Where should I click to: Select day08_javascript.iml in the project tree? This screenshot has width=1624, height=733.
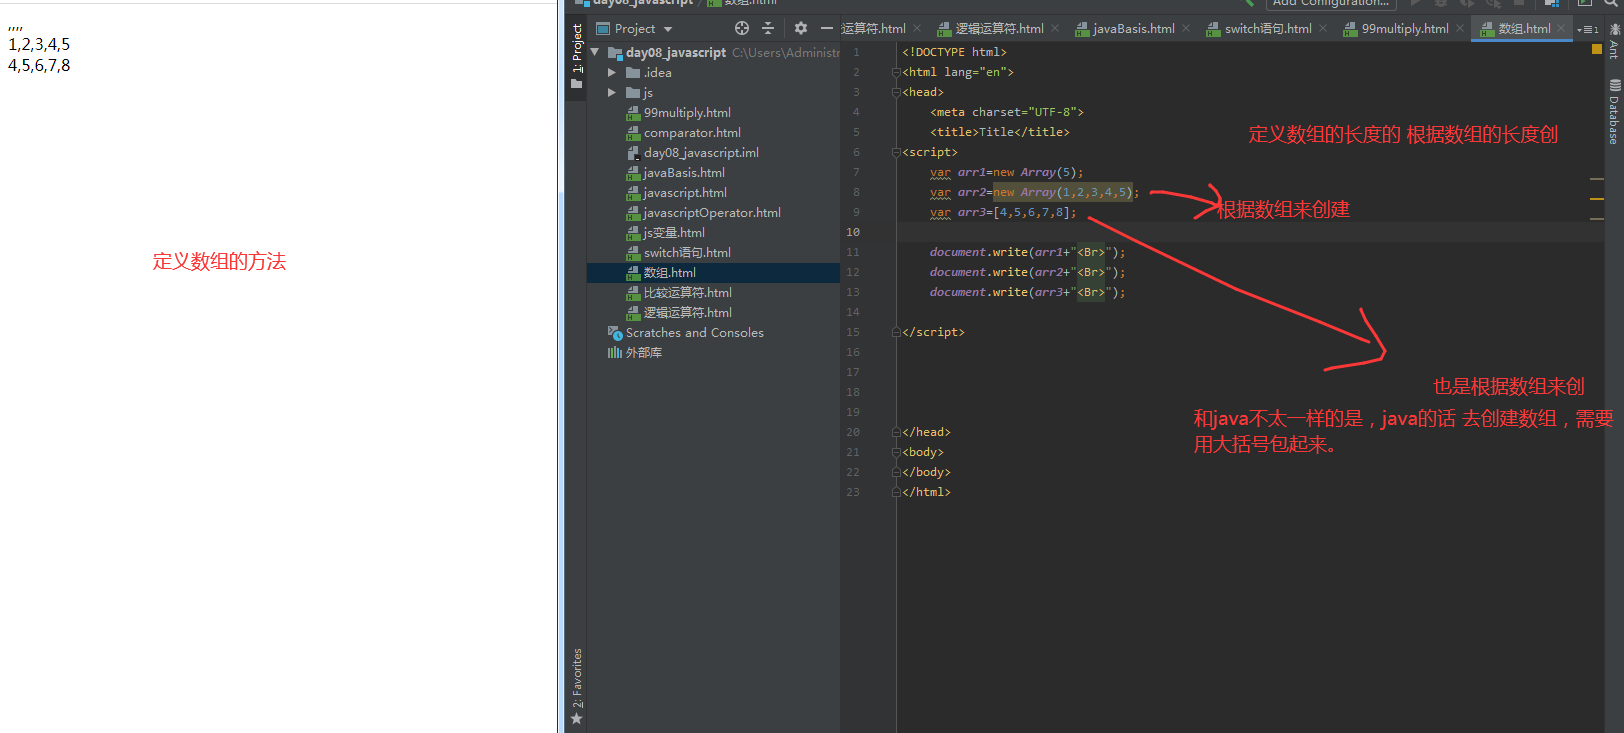pyautogui.click(x=701, y=153)
